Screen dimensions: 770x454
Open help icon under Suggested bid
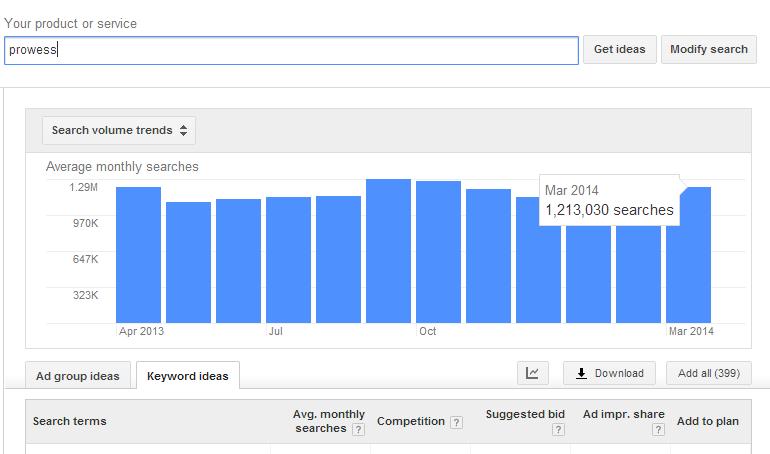tap(558, 430)
